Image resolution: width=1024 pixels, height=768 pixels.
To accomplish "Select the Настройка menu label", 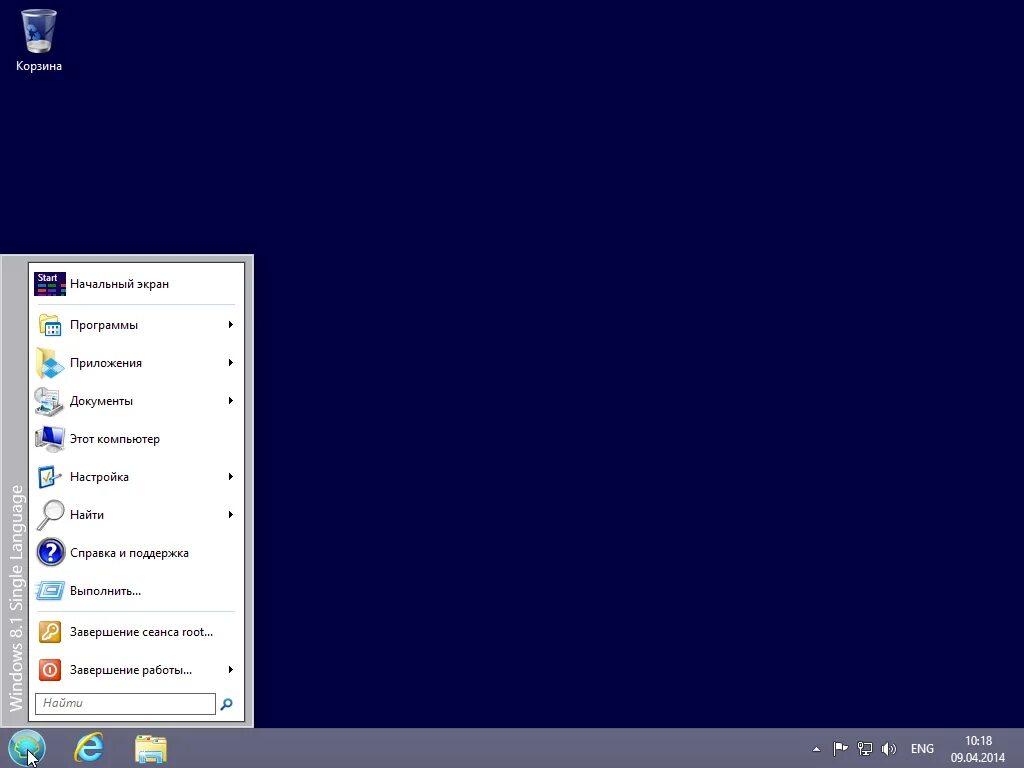I will (99, 477).
